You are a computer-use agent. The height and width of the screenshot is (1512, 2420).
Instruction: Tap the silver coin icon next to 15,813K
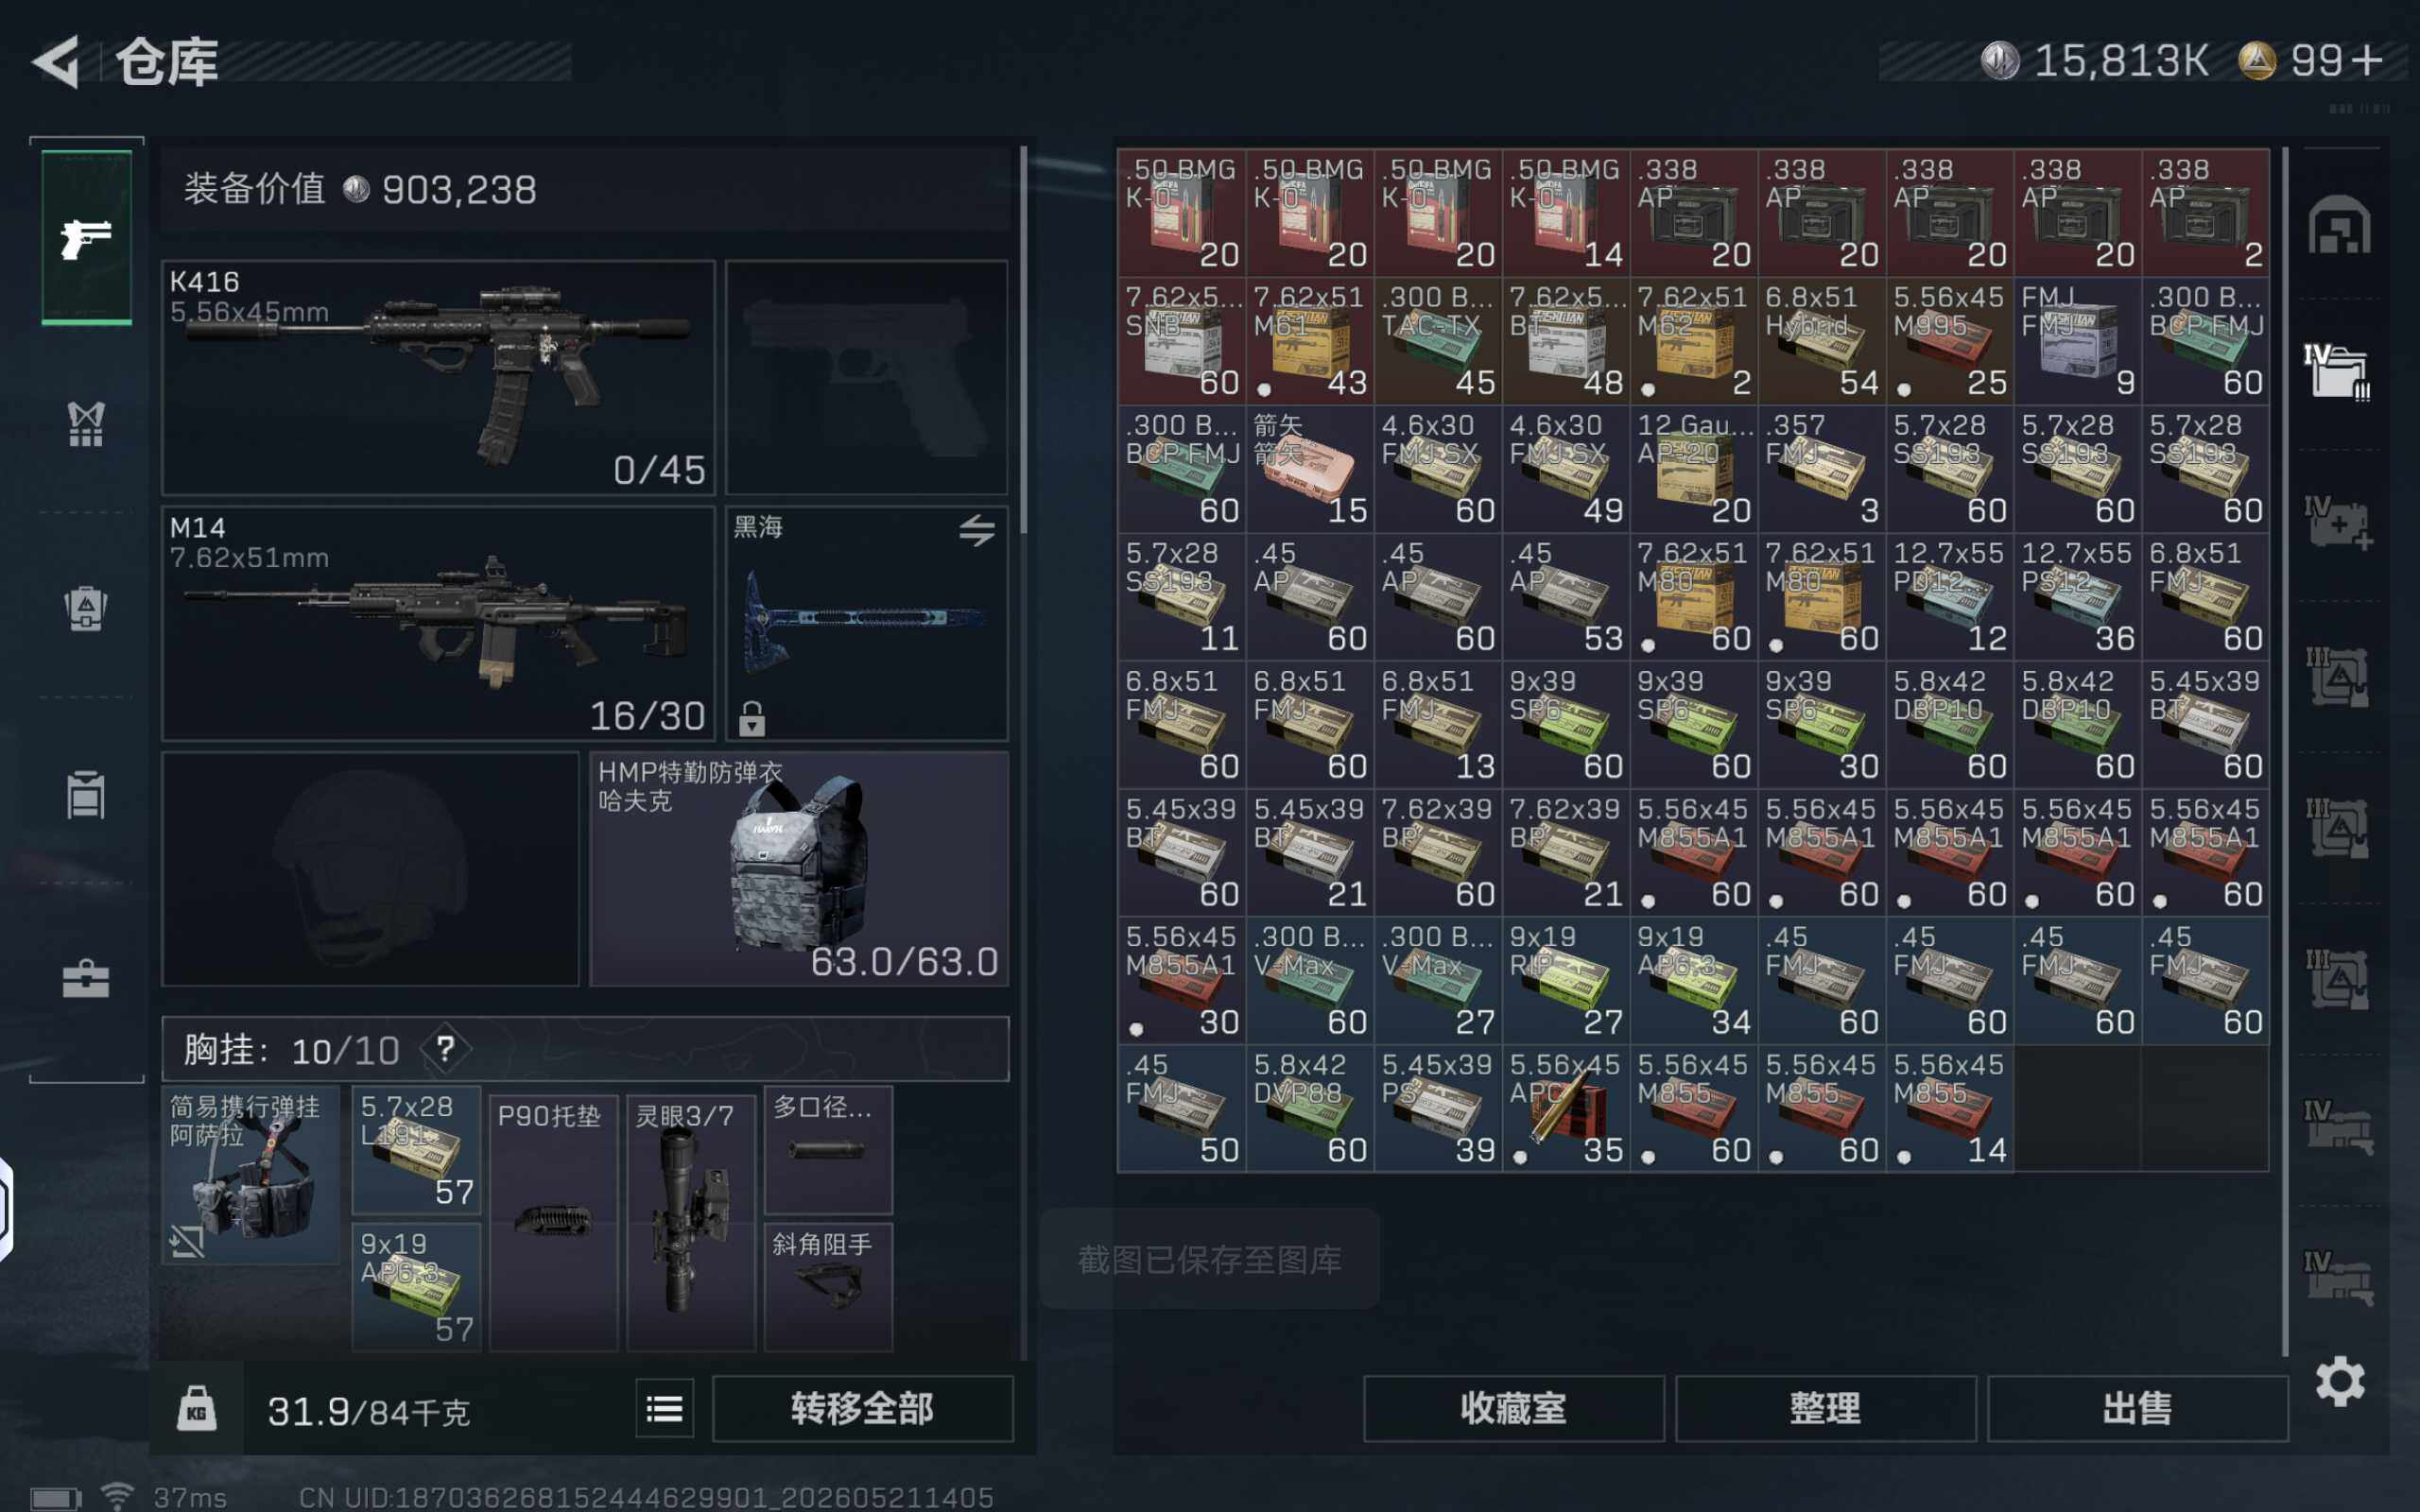pyautogui.click(x=2000, y=61)
